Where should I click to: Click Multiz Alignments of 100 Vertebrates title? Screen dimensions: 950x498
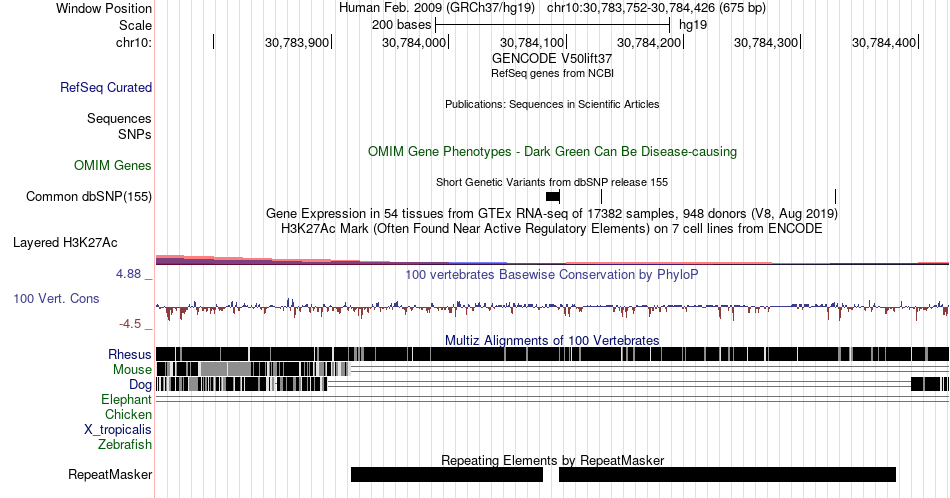(x=552, y=340)
